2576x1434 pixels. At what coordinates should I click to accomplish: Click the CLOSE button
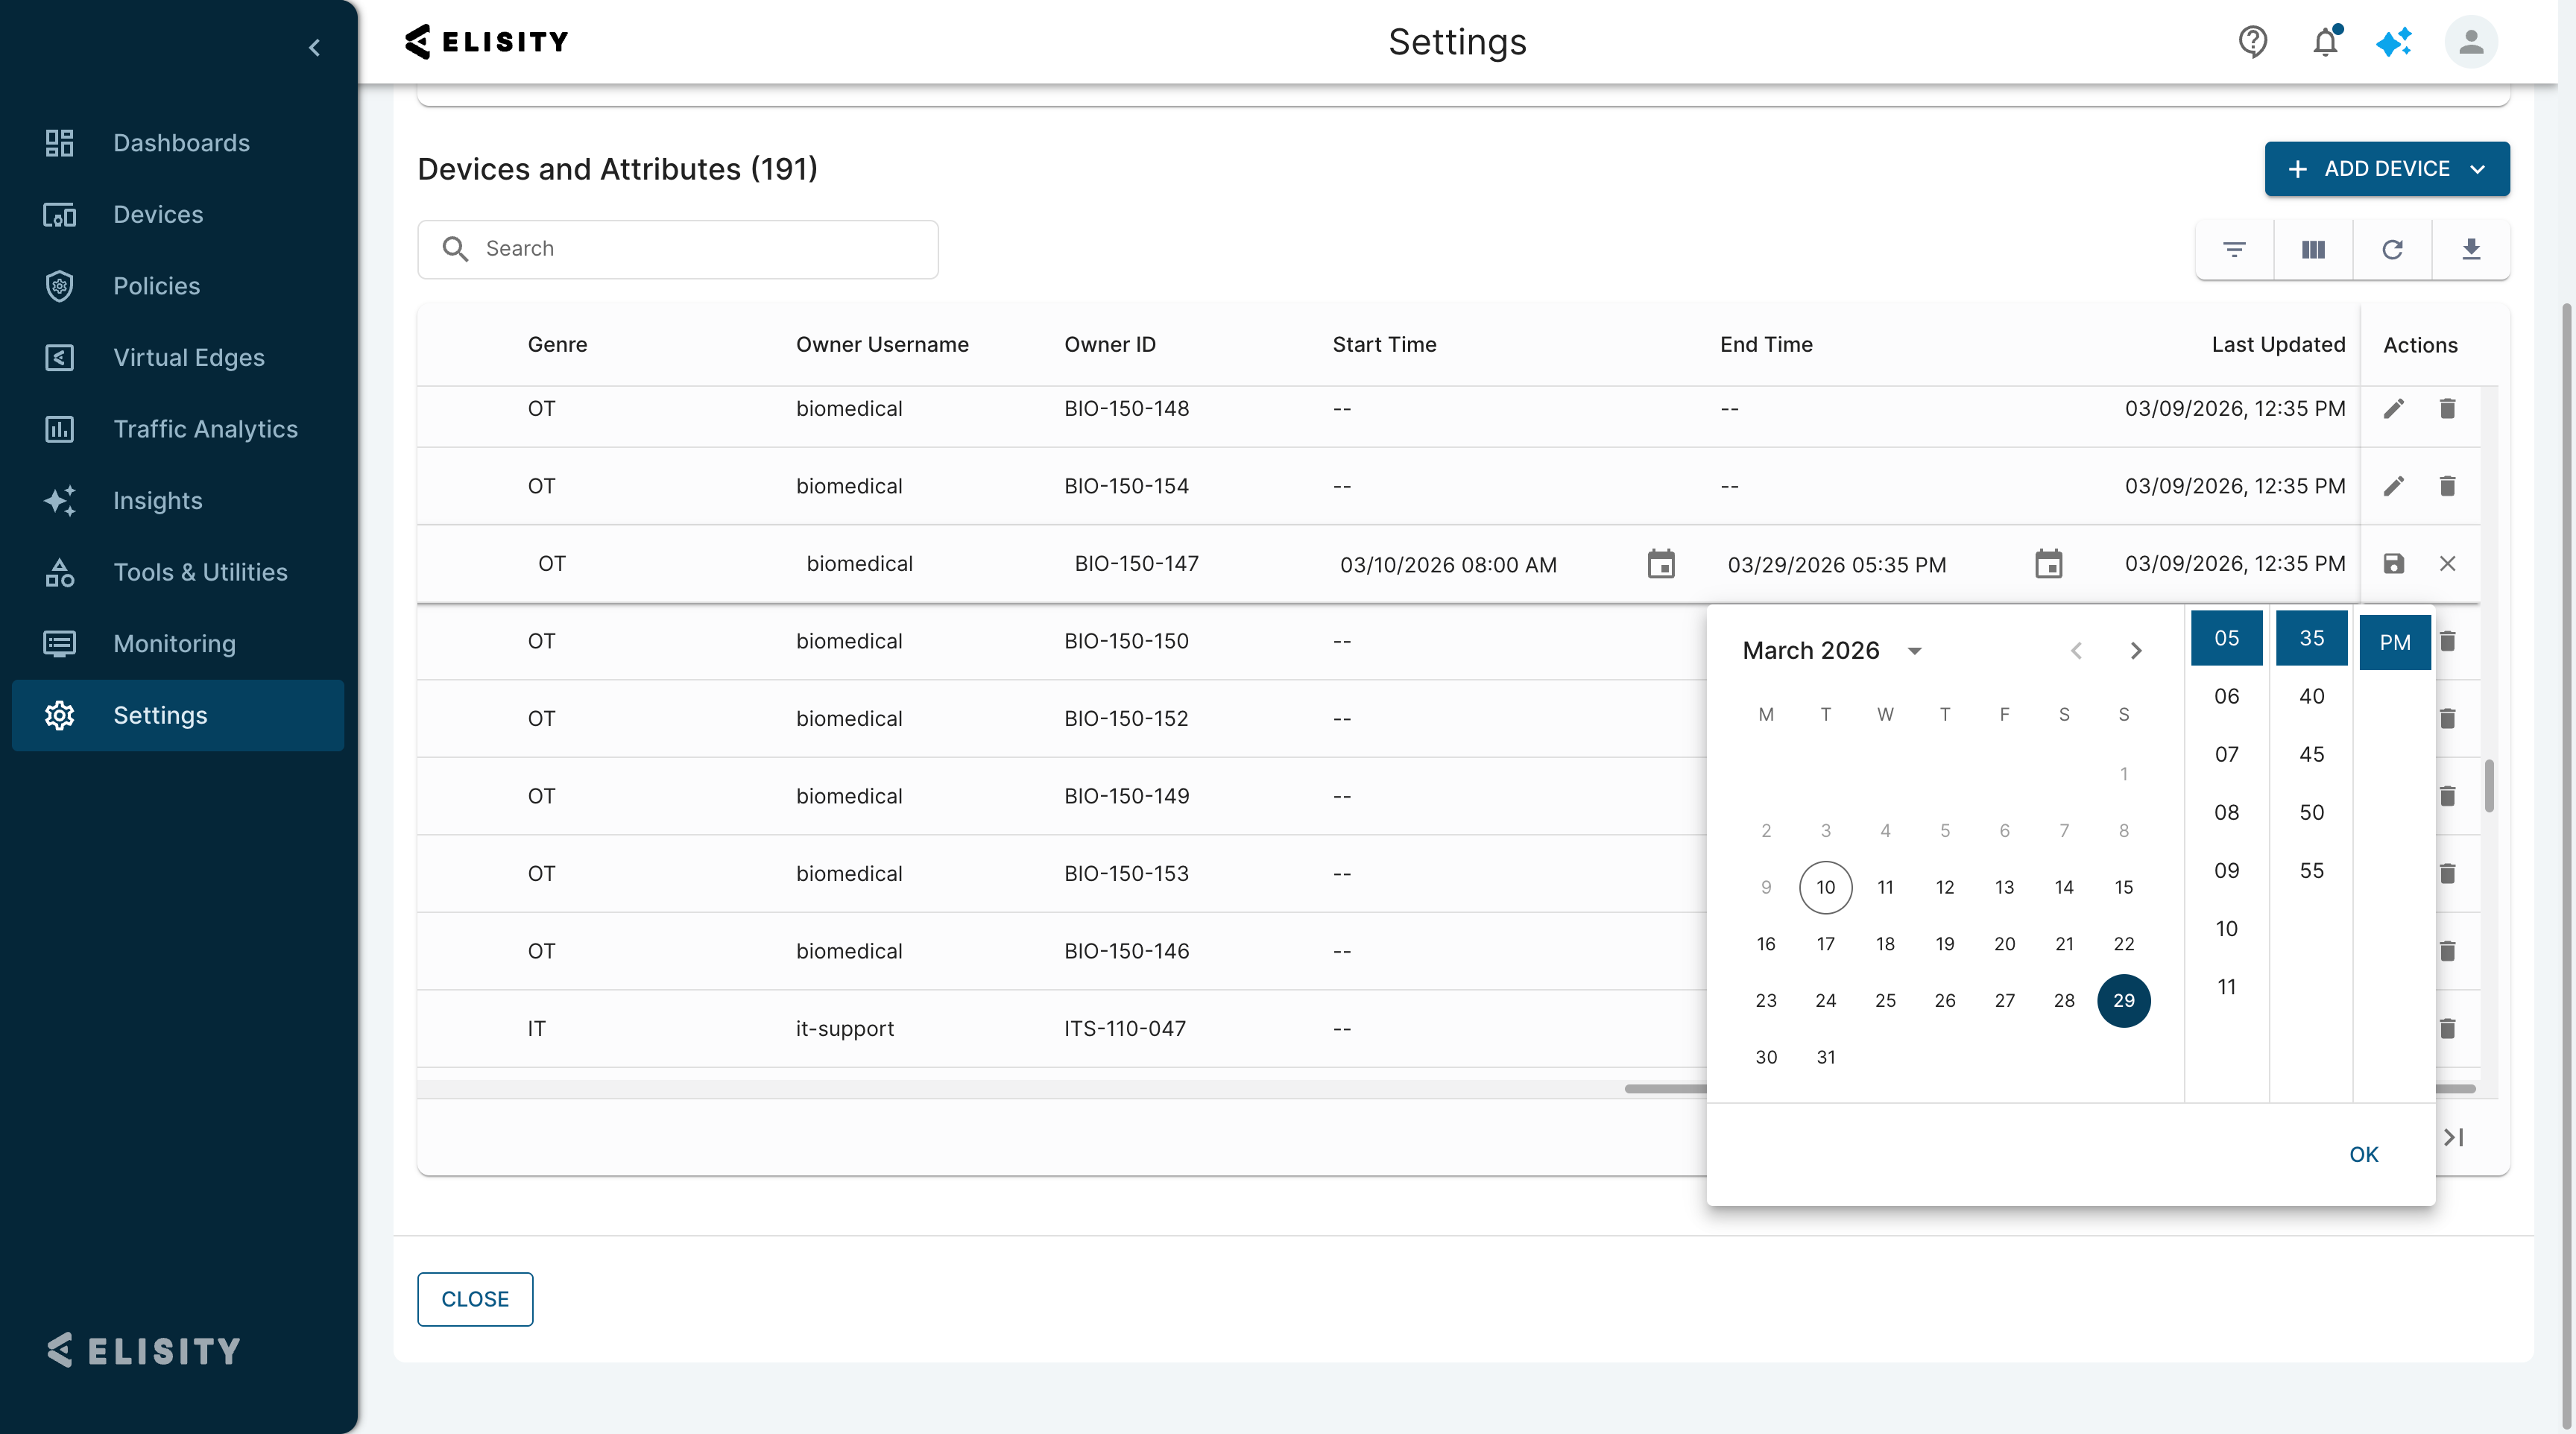(475, 1299)
